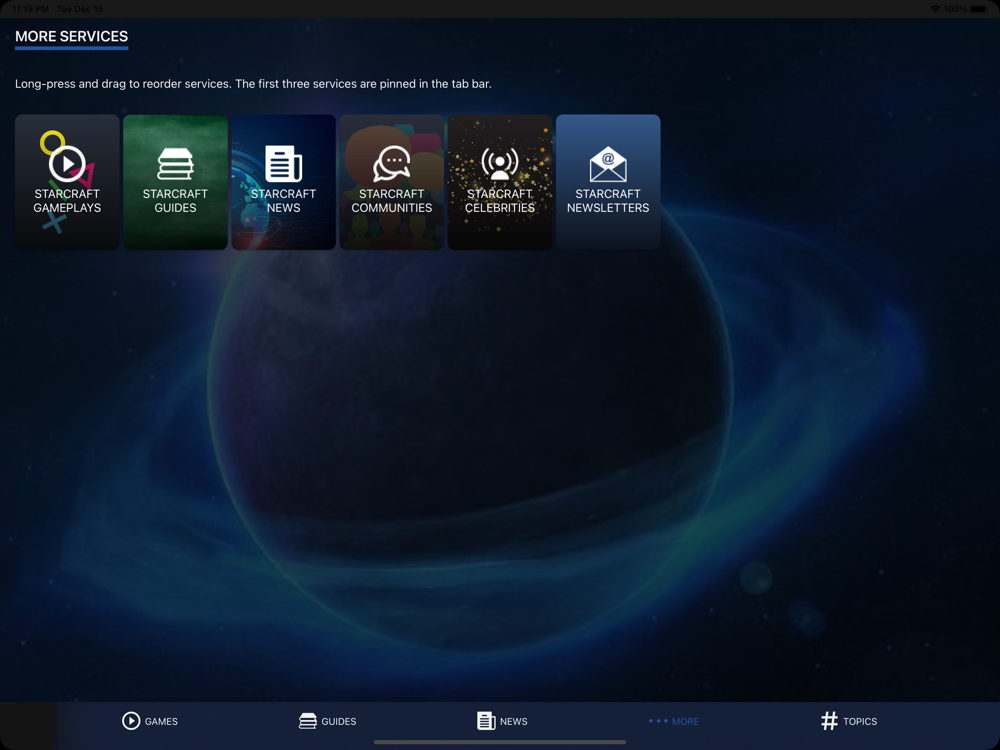
Task: Click the MORE SERVICES heading
Action: pyautogui.click(x=71, y=36)
